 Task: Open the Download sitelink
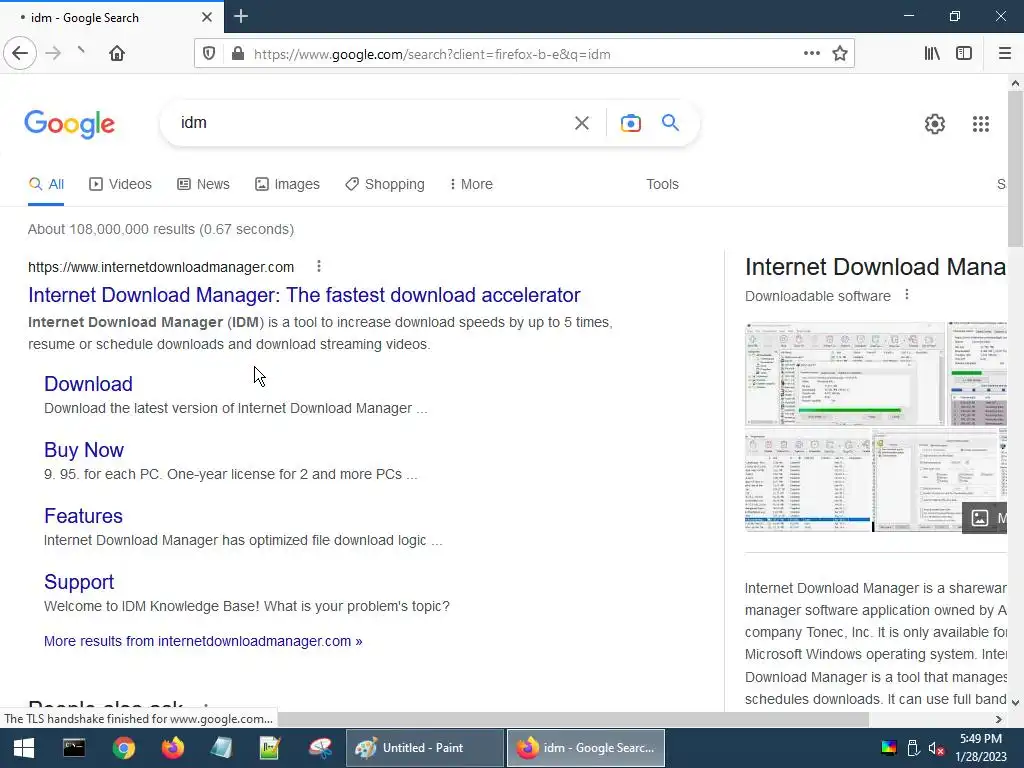[88, 384]
